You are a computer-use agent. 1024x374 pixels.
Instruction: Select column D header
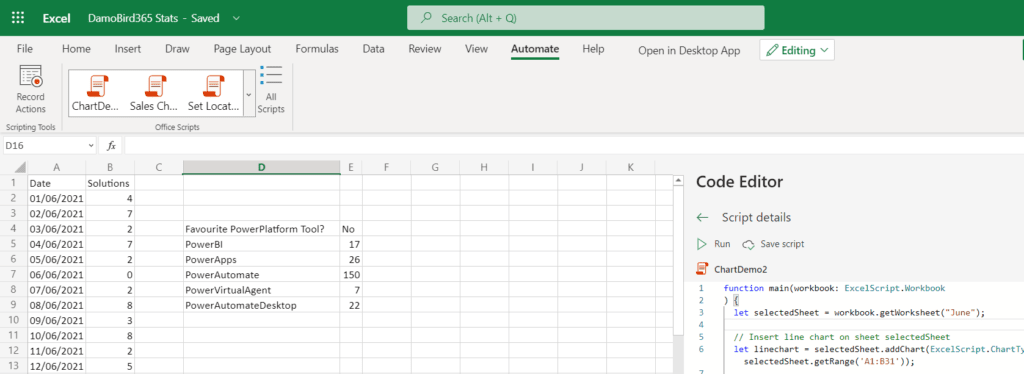(x=261, y=168)
